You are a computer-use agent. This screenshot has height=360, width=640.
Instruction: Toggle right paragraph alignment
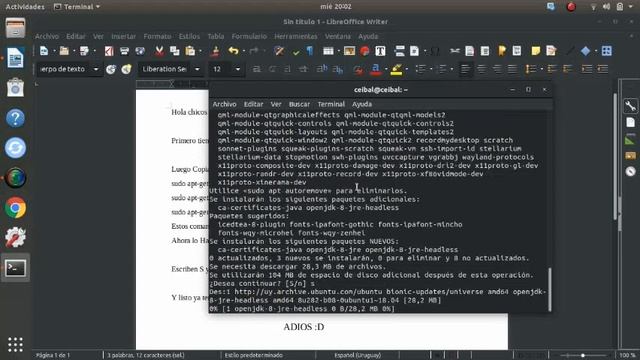pos(497,69)
